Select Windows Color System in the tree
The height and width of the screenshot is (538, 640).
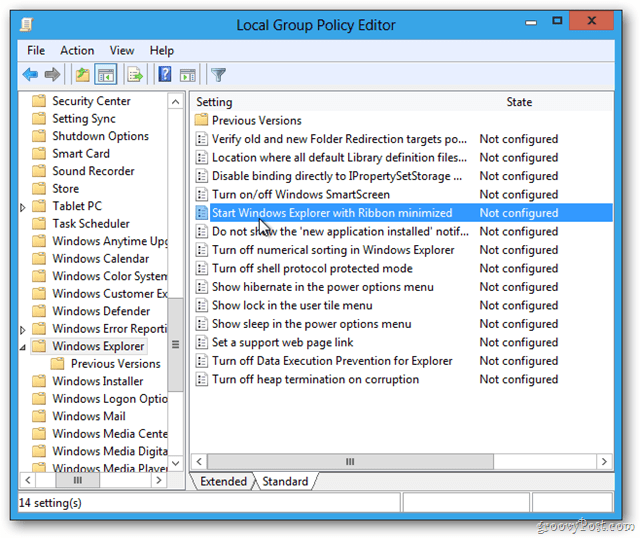[110, 276]
